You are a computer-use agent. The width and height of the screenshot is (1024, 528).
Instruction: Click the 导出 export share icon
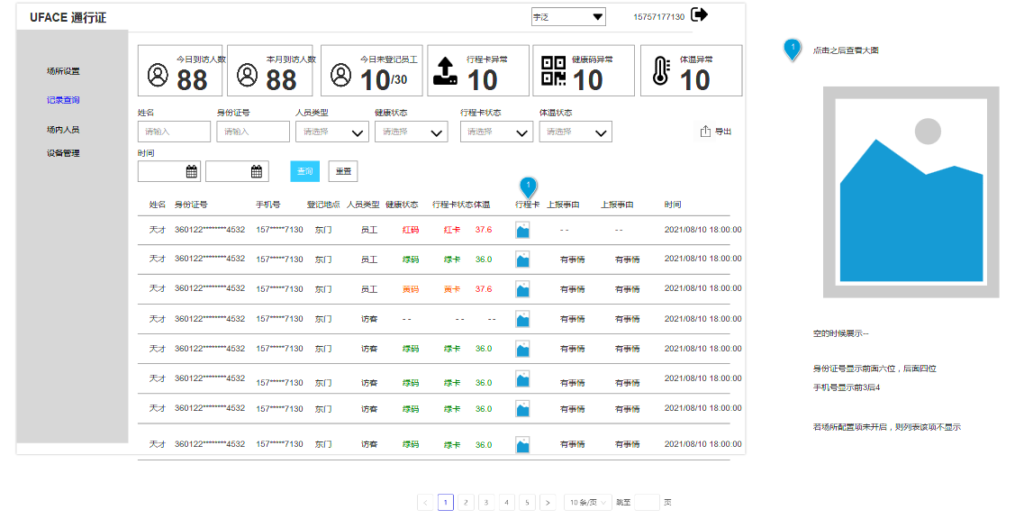[x=705, y=131]
